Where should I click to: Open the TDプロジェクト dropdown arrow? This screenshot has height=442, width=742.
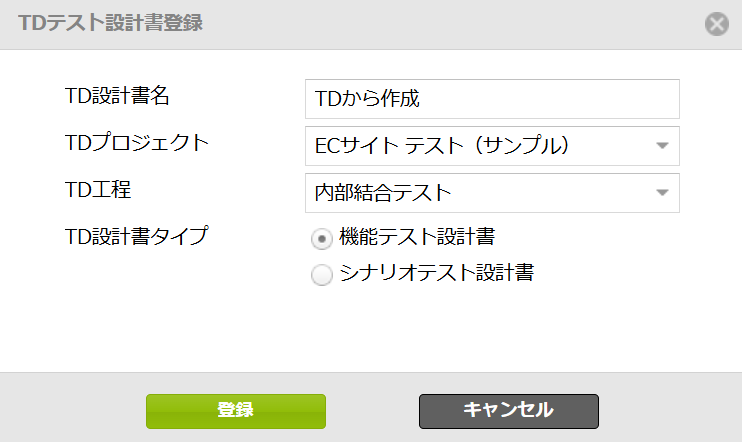click(x=661, y=146)
